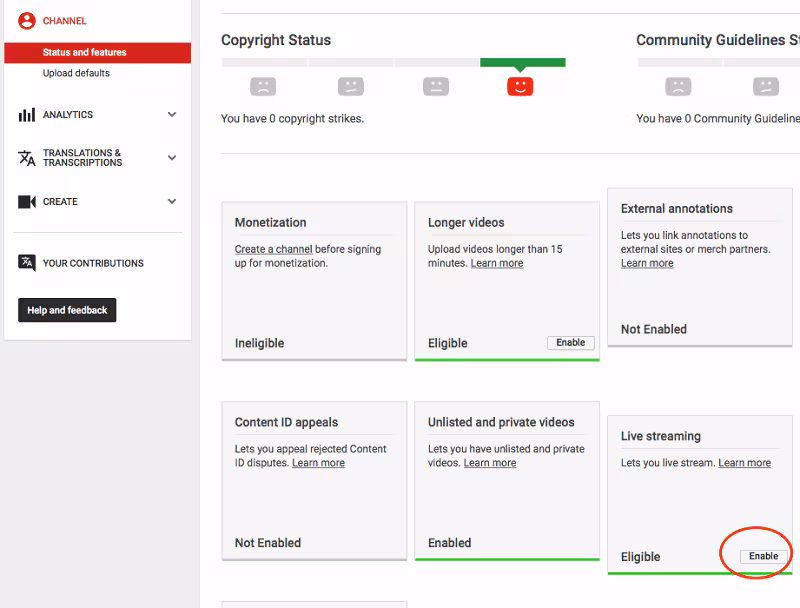This screenshot has width=800, height=608.
Task: Click the Create video camera icon
Action: click(27, 202)
